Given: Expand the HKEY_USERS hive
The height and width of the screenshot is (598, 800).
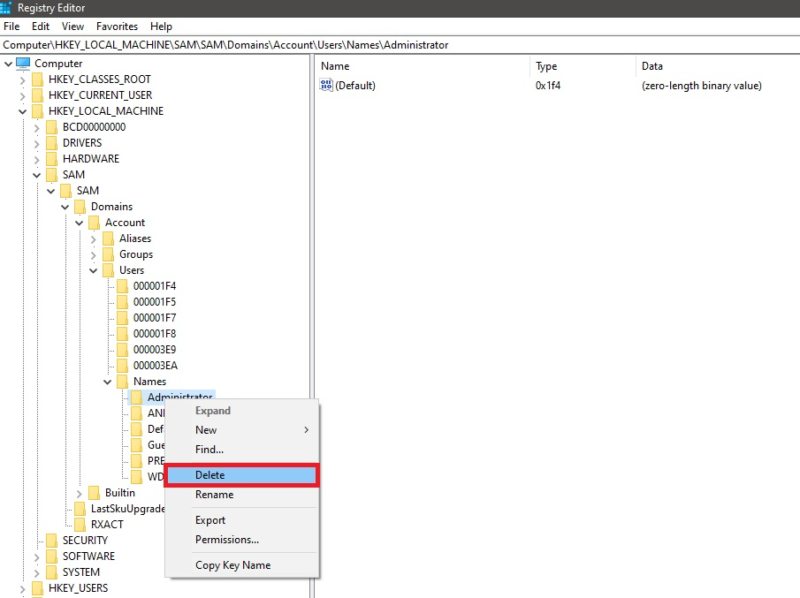Looking at the screenshot, I should 22,589.
